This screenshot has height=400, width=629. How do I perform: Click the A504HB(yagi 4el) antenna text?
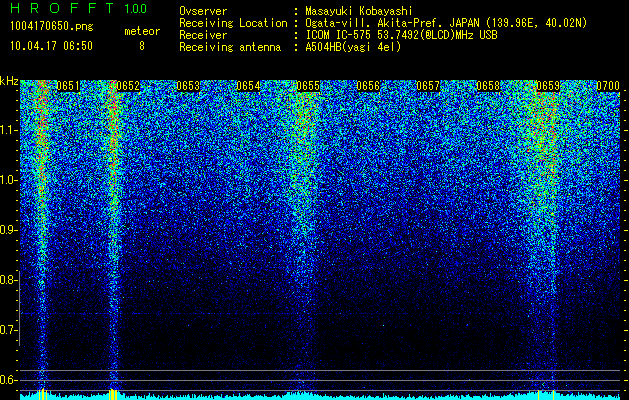coord(353,47)
